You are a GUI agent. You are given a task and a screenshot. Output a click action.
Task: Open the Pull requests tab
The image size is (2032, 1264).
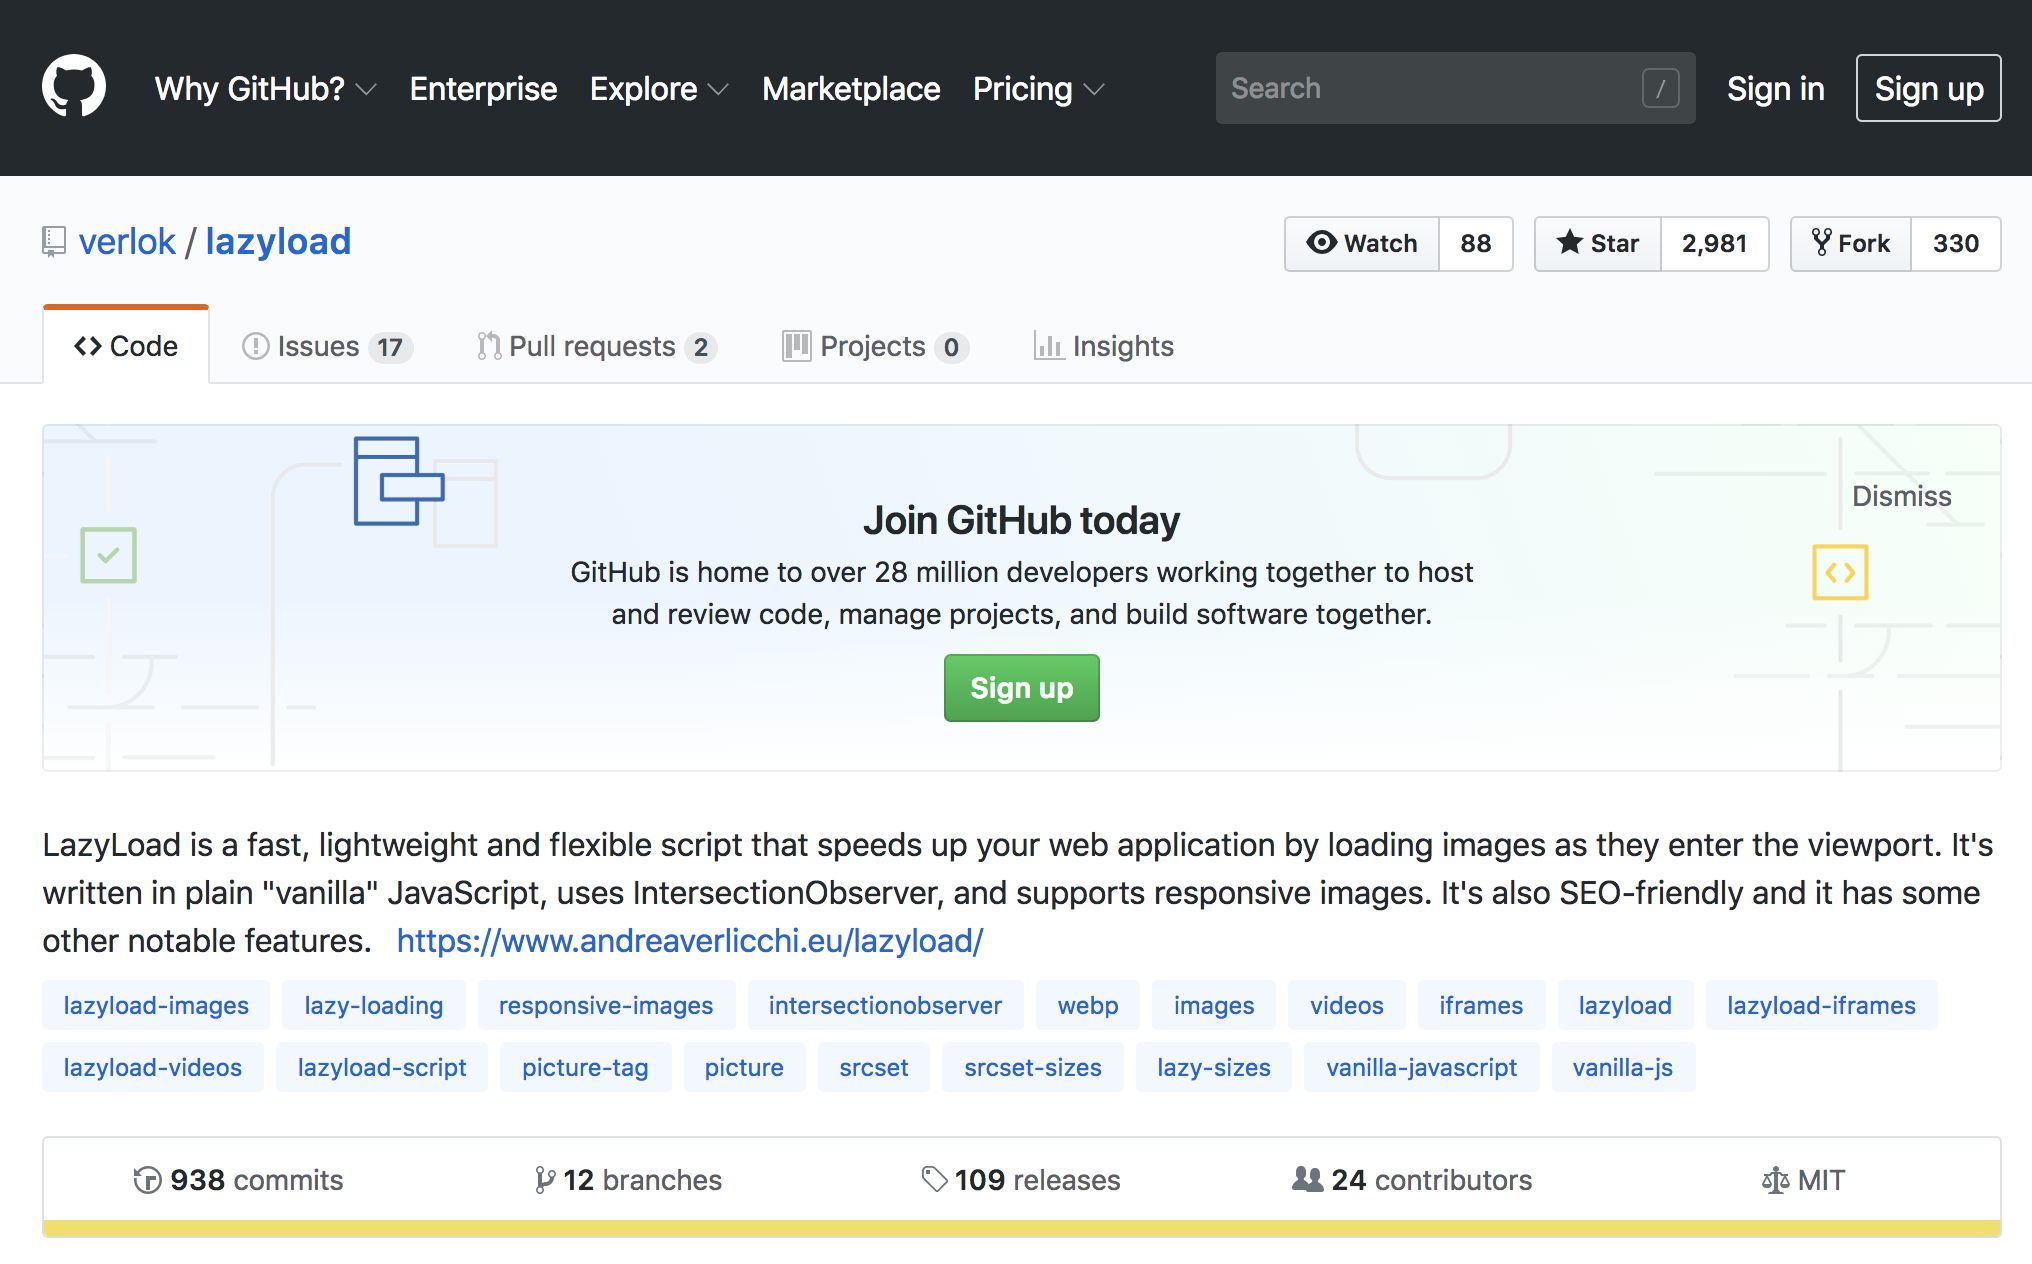596,346
